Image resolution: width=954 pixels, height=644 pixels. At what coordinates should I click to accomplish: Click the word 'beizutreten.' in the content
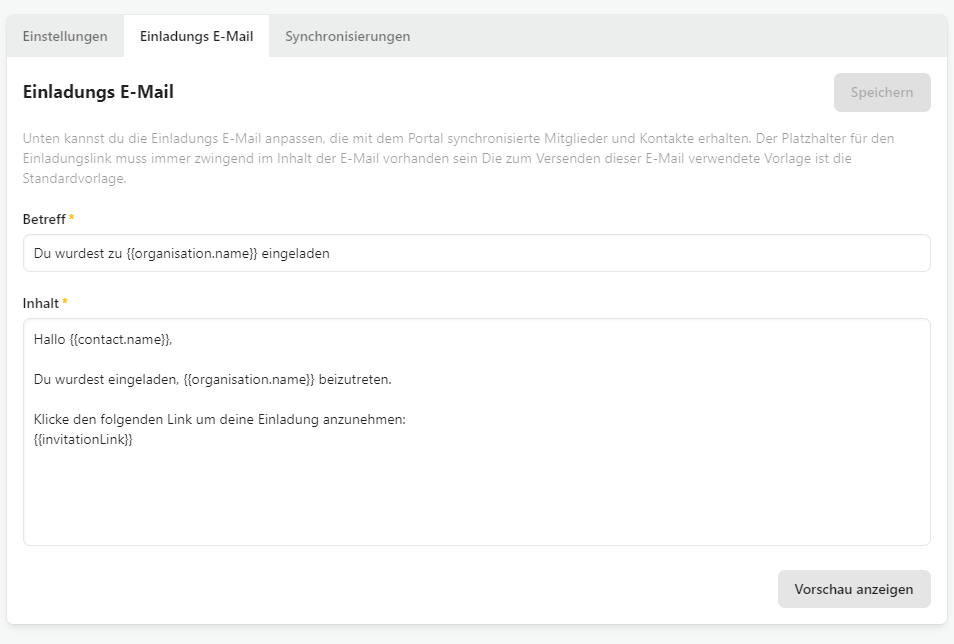pyautogui.click(x=355, y=379)
